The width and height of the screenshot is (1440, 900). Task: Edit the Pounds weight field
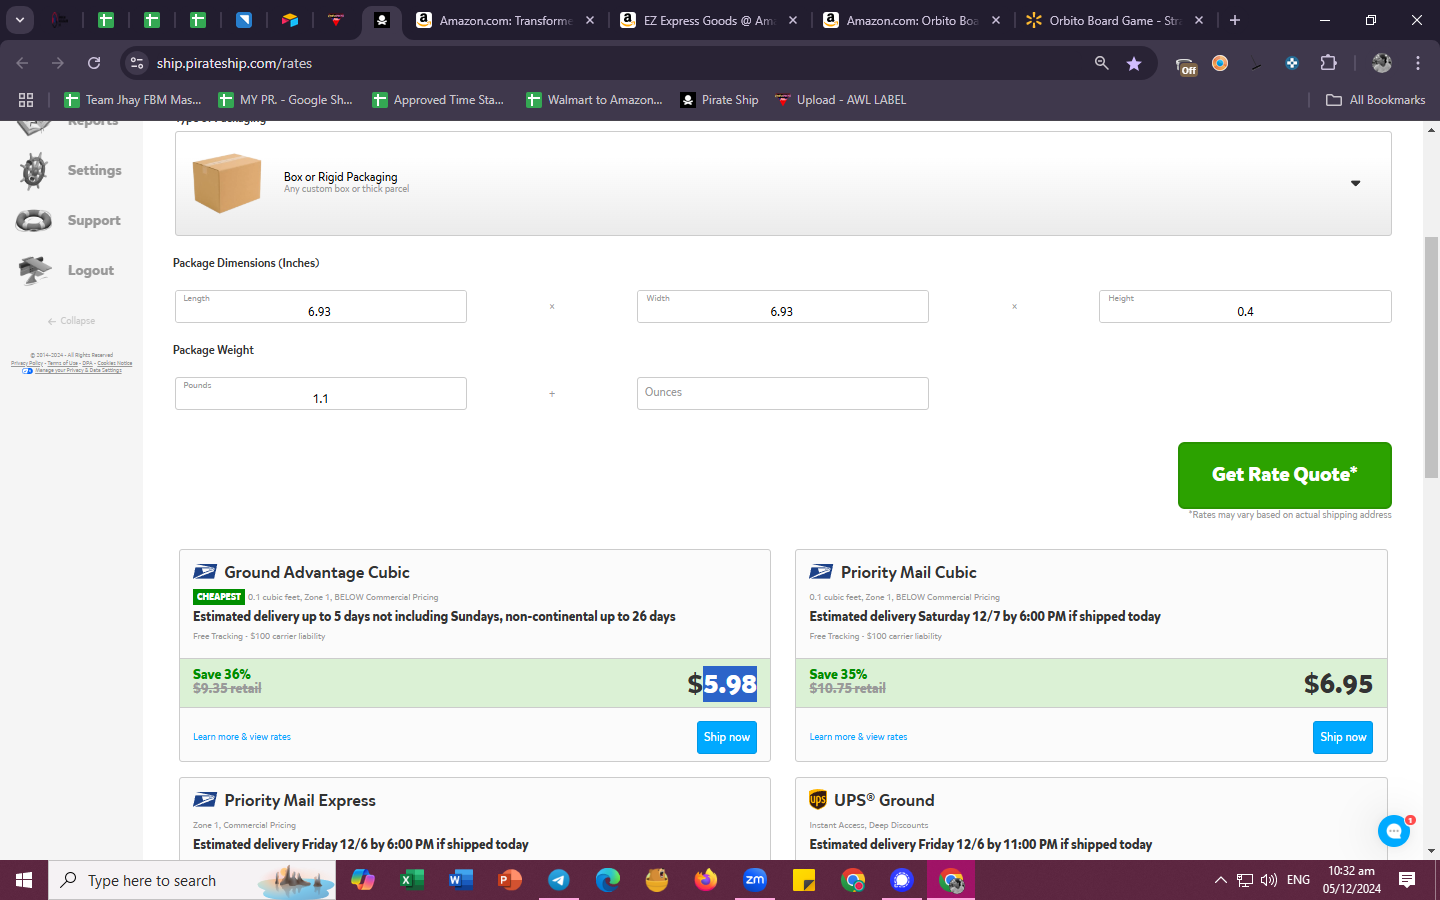[320, 394]
